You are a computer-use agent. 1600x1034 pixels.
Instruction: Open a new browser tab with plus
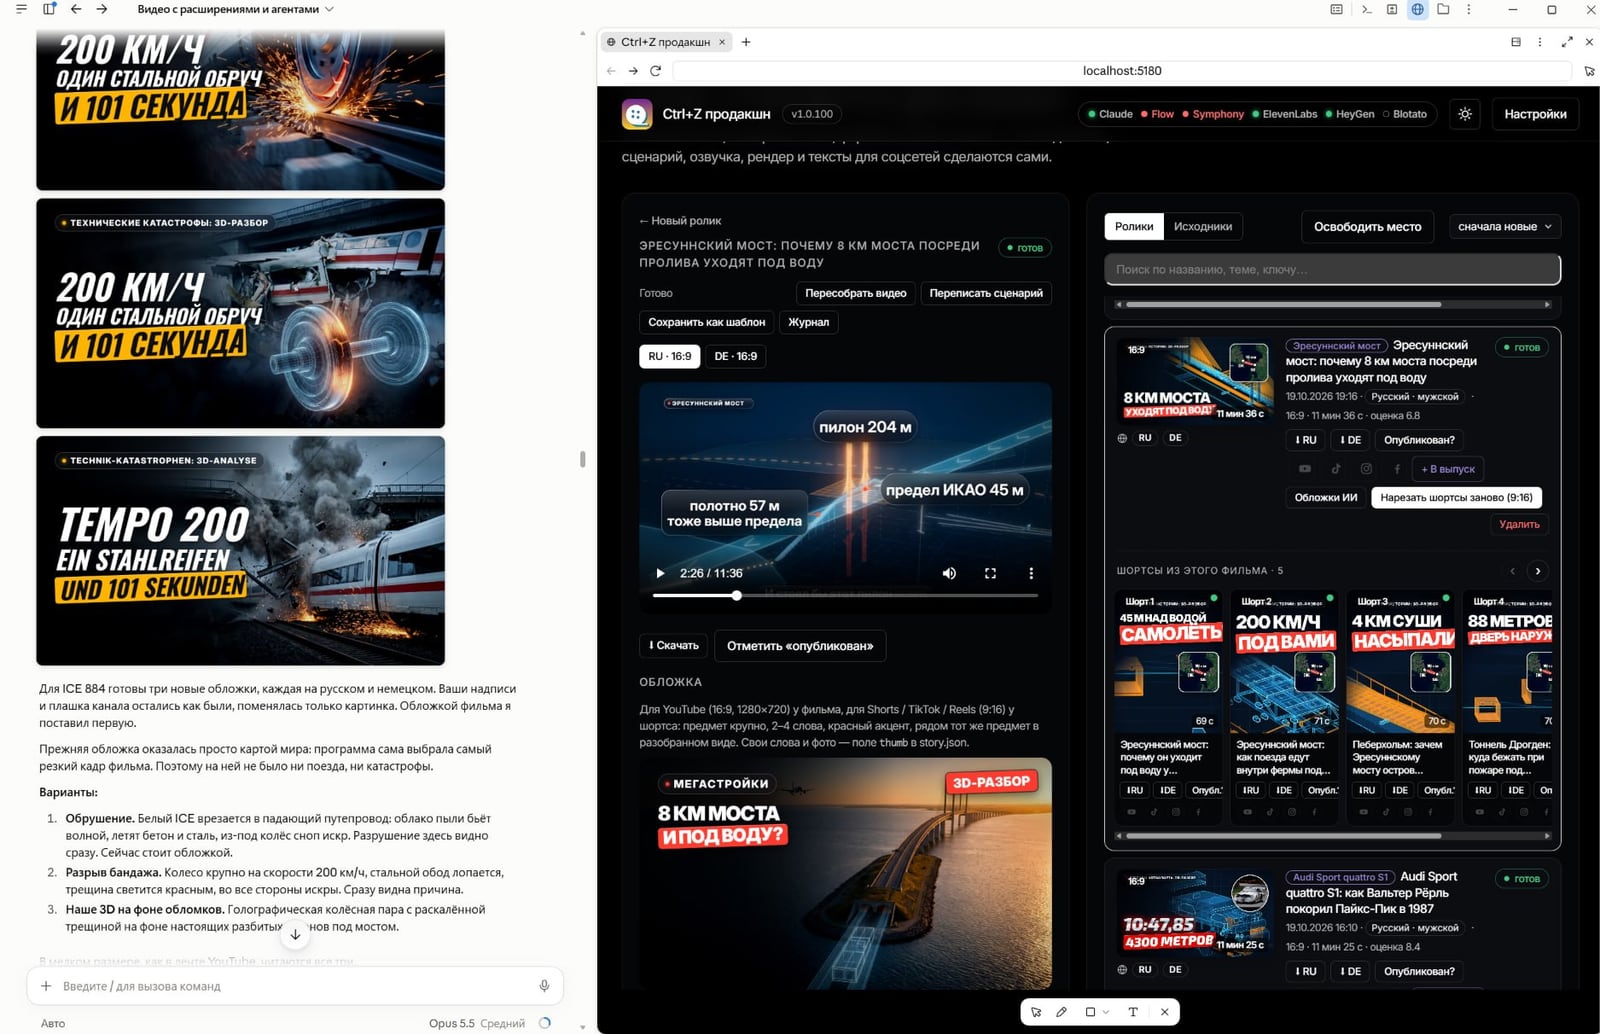pyautogui.click(x=746, y=42)
